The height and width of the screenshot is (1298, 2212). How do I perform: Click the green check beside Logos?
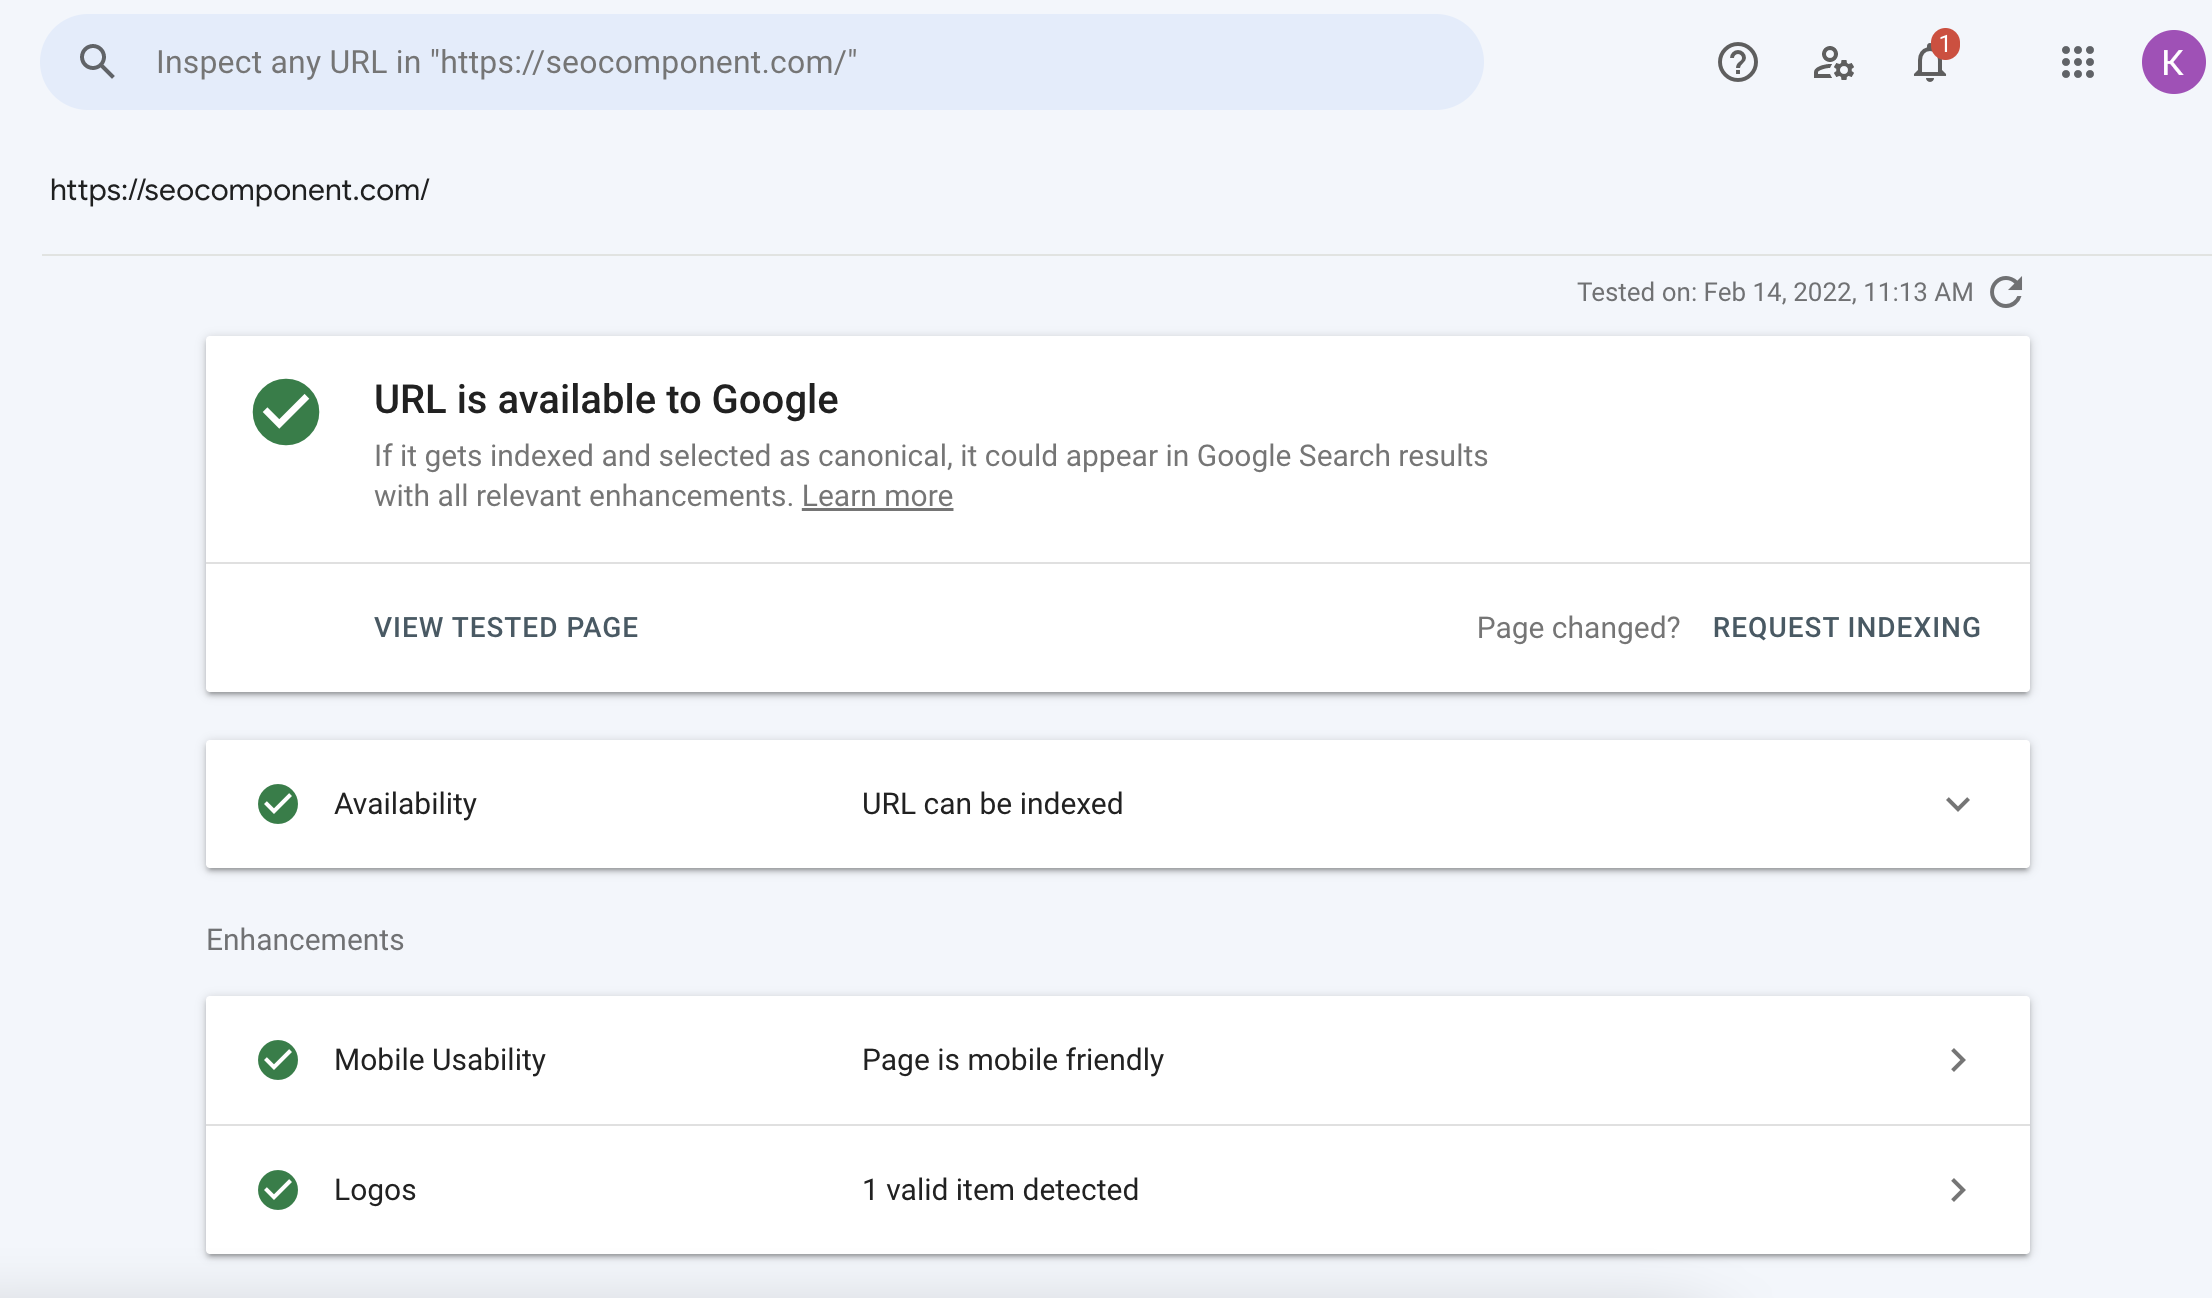tap(278, 1190)
